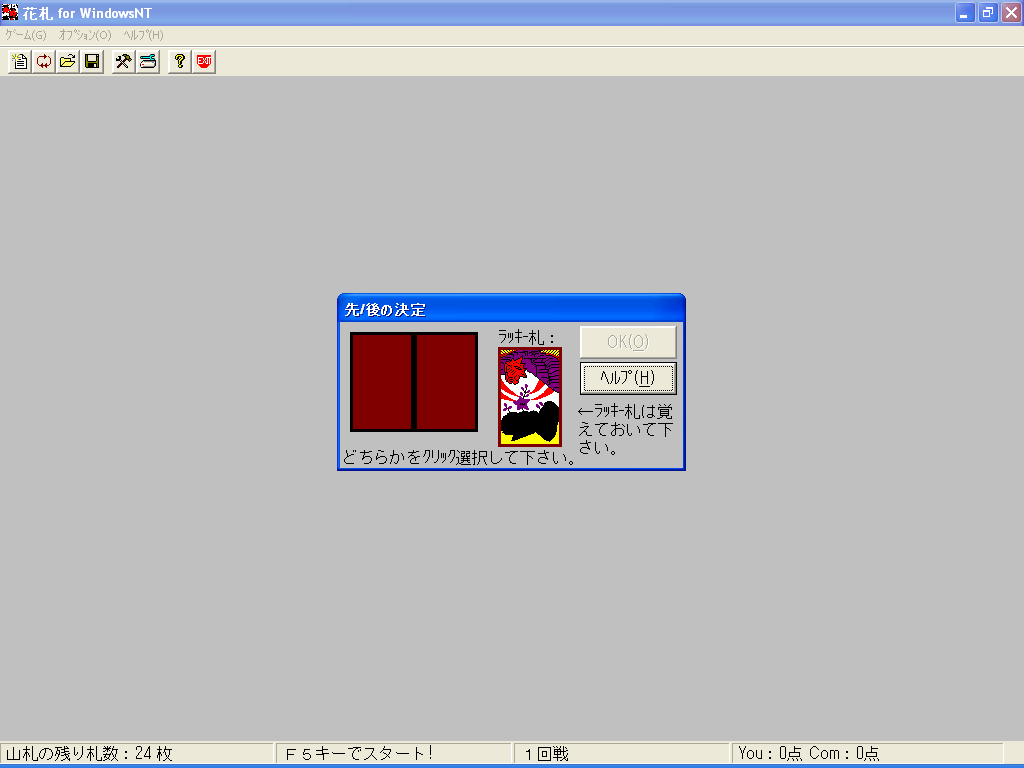The image size is (1024, 768).
Task: Close the 花札 for WindowsNT window
Action: tap(1012, 12)
